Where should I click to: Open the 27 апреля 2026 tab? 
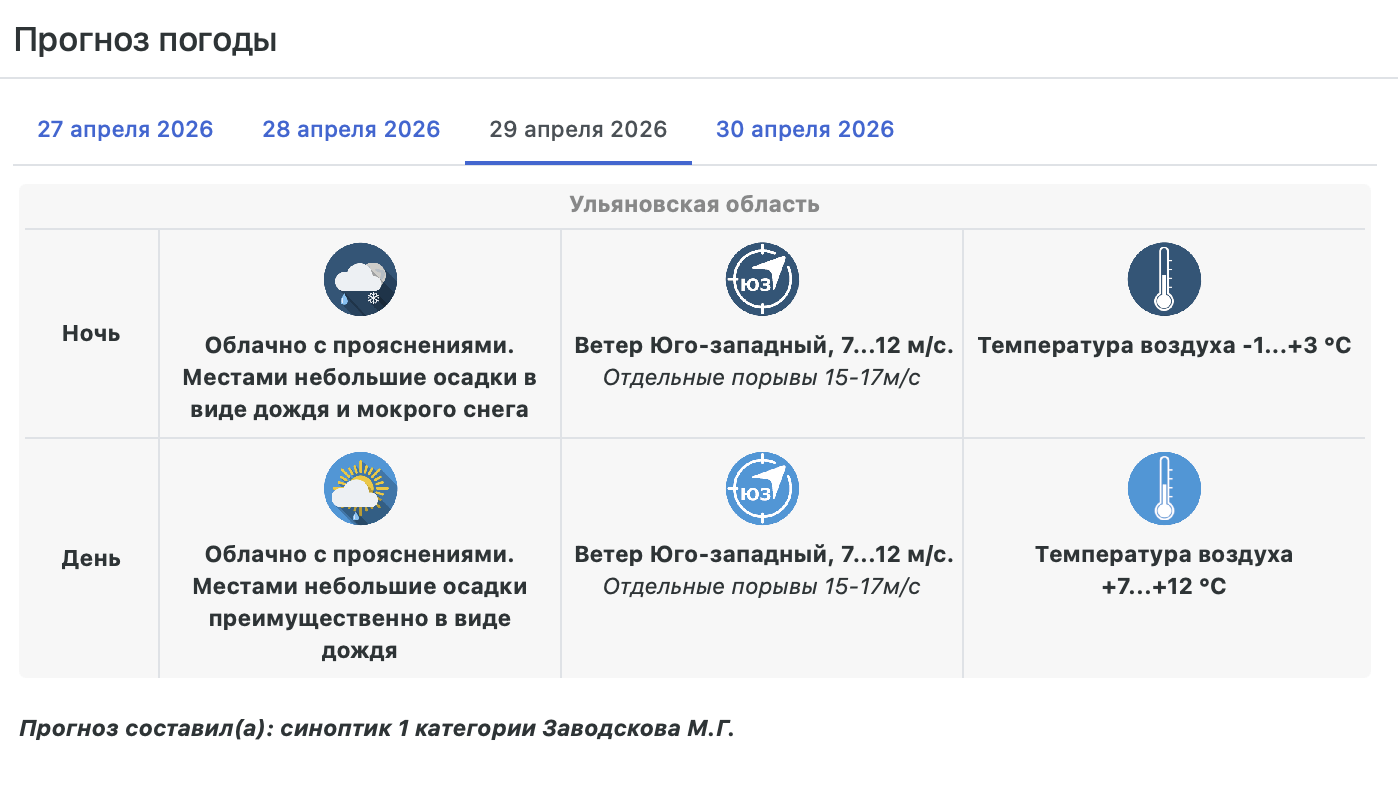[x=125, y=130]
